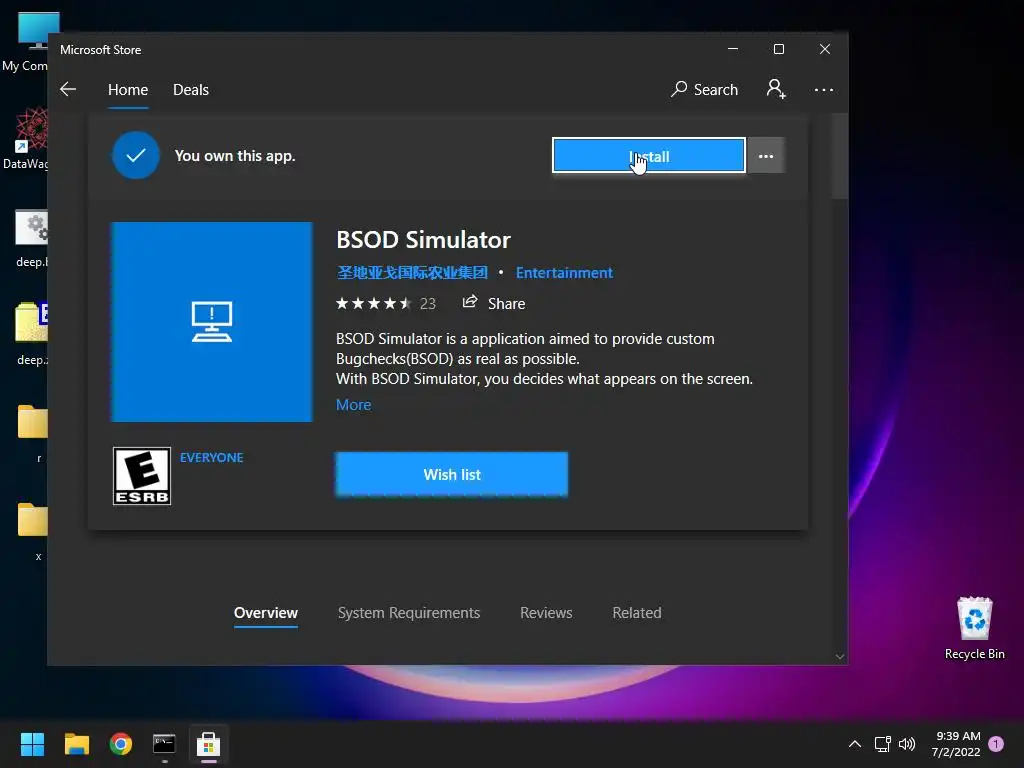Open the Deals tab
The height and width of the screenshot is (768, 1024).
click(x=191, y=89)
